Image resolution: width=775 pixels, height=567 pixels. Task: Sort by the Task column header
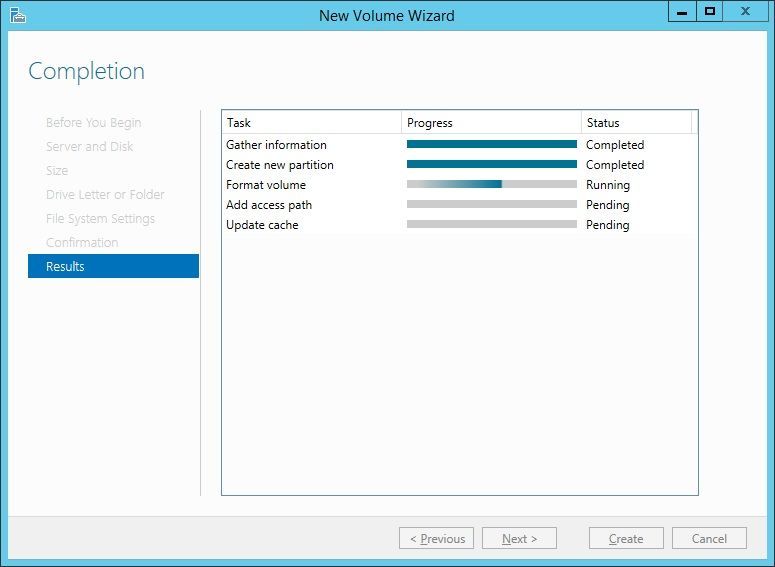(x=312, y=123)
